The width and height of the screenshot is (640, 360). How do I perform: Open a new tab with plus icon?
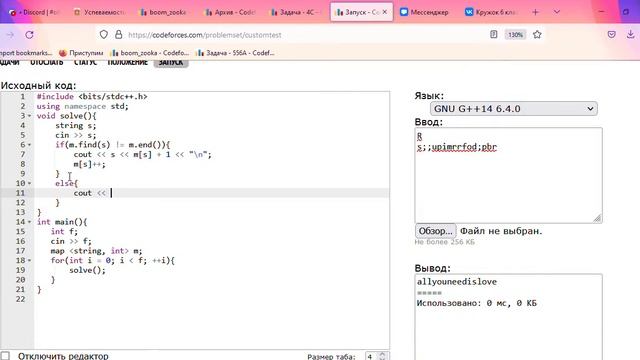(536, 12)
